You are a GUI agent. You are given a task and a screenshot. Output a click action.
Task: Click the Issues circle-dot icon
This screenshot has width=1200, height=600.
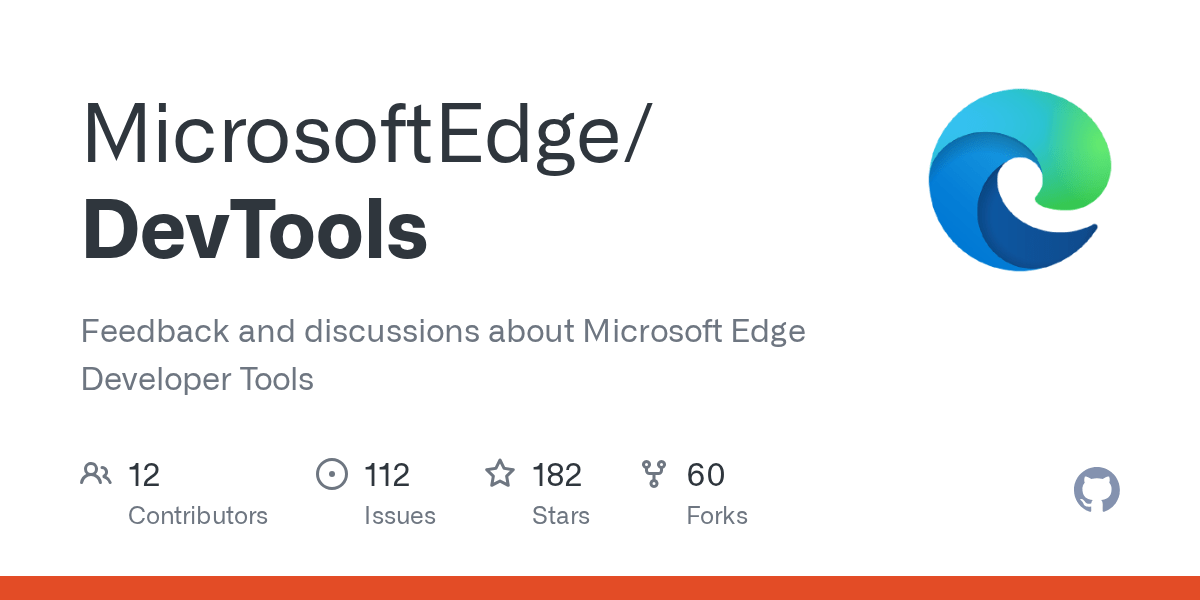click(331, 474)
